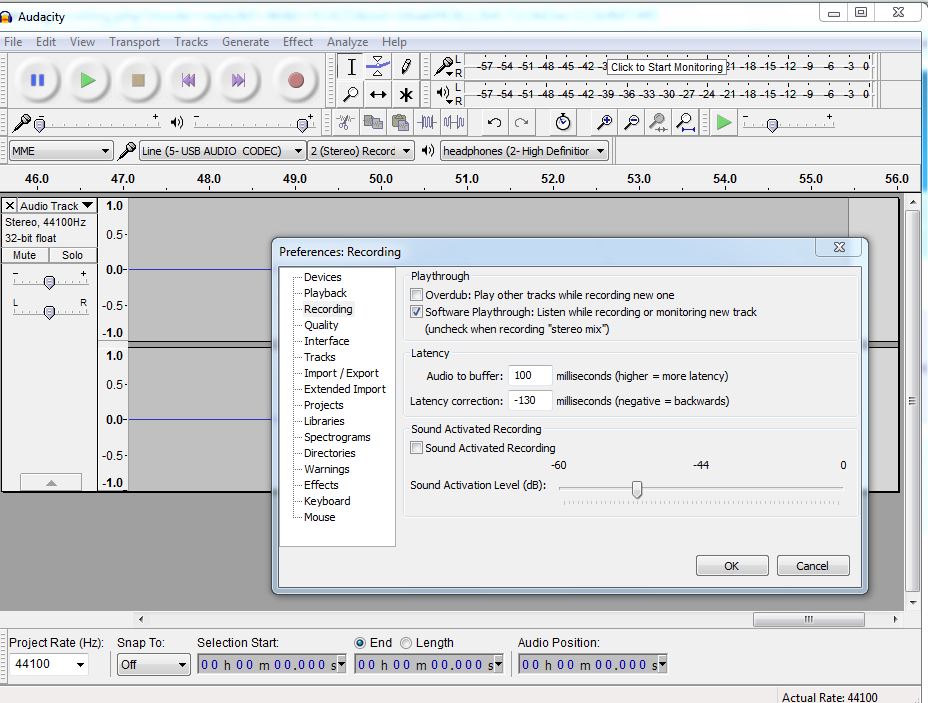Adjust the Sound Activation Level slider

pos(637,489)
